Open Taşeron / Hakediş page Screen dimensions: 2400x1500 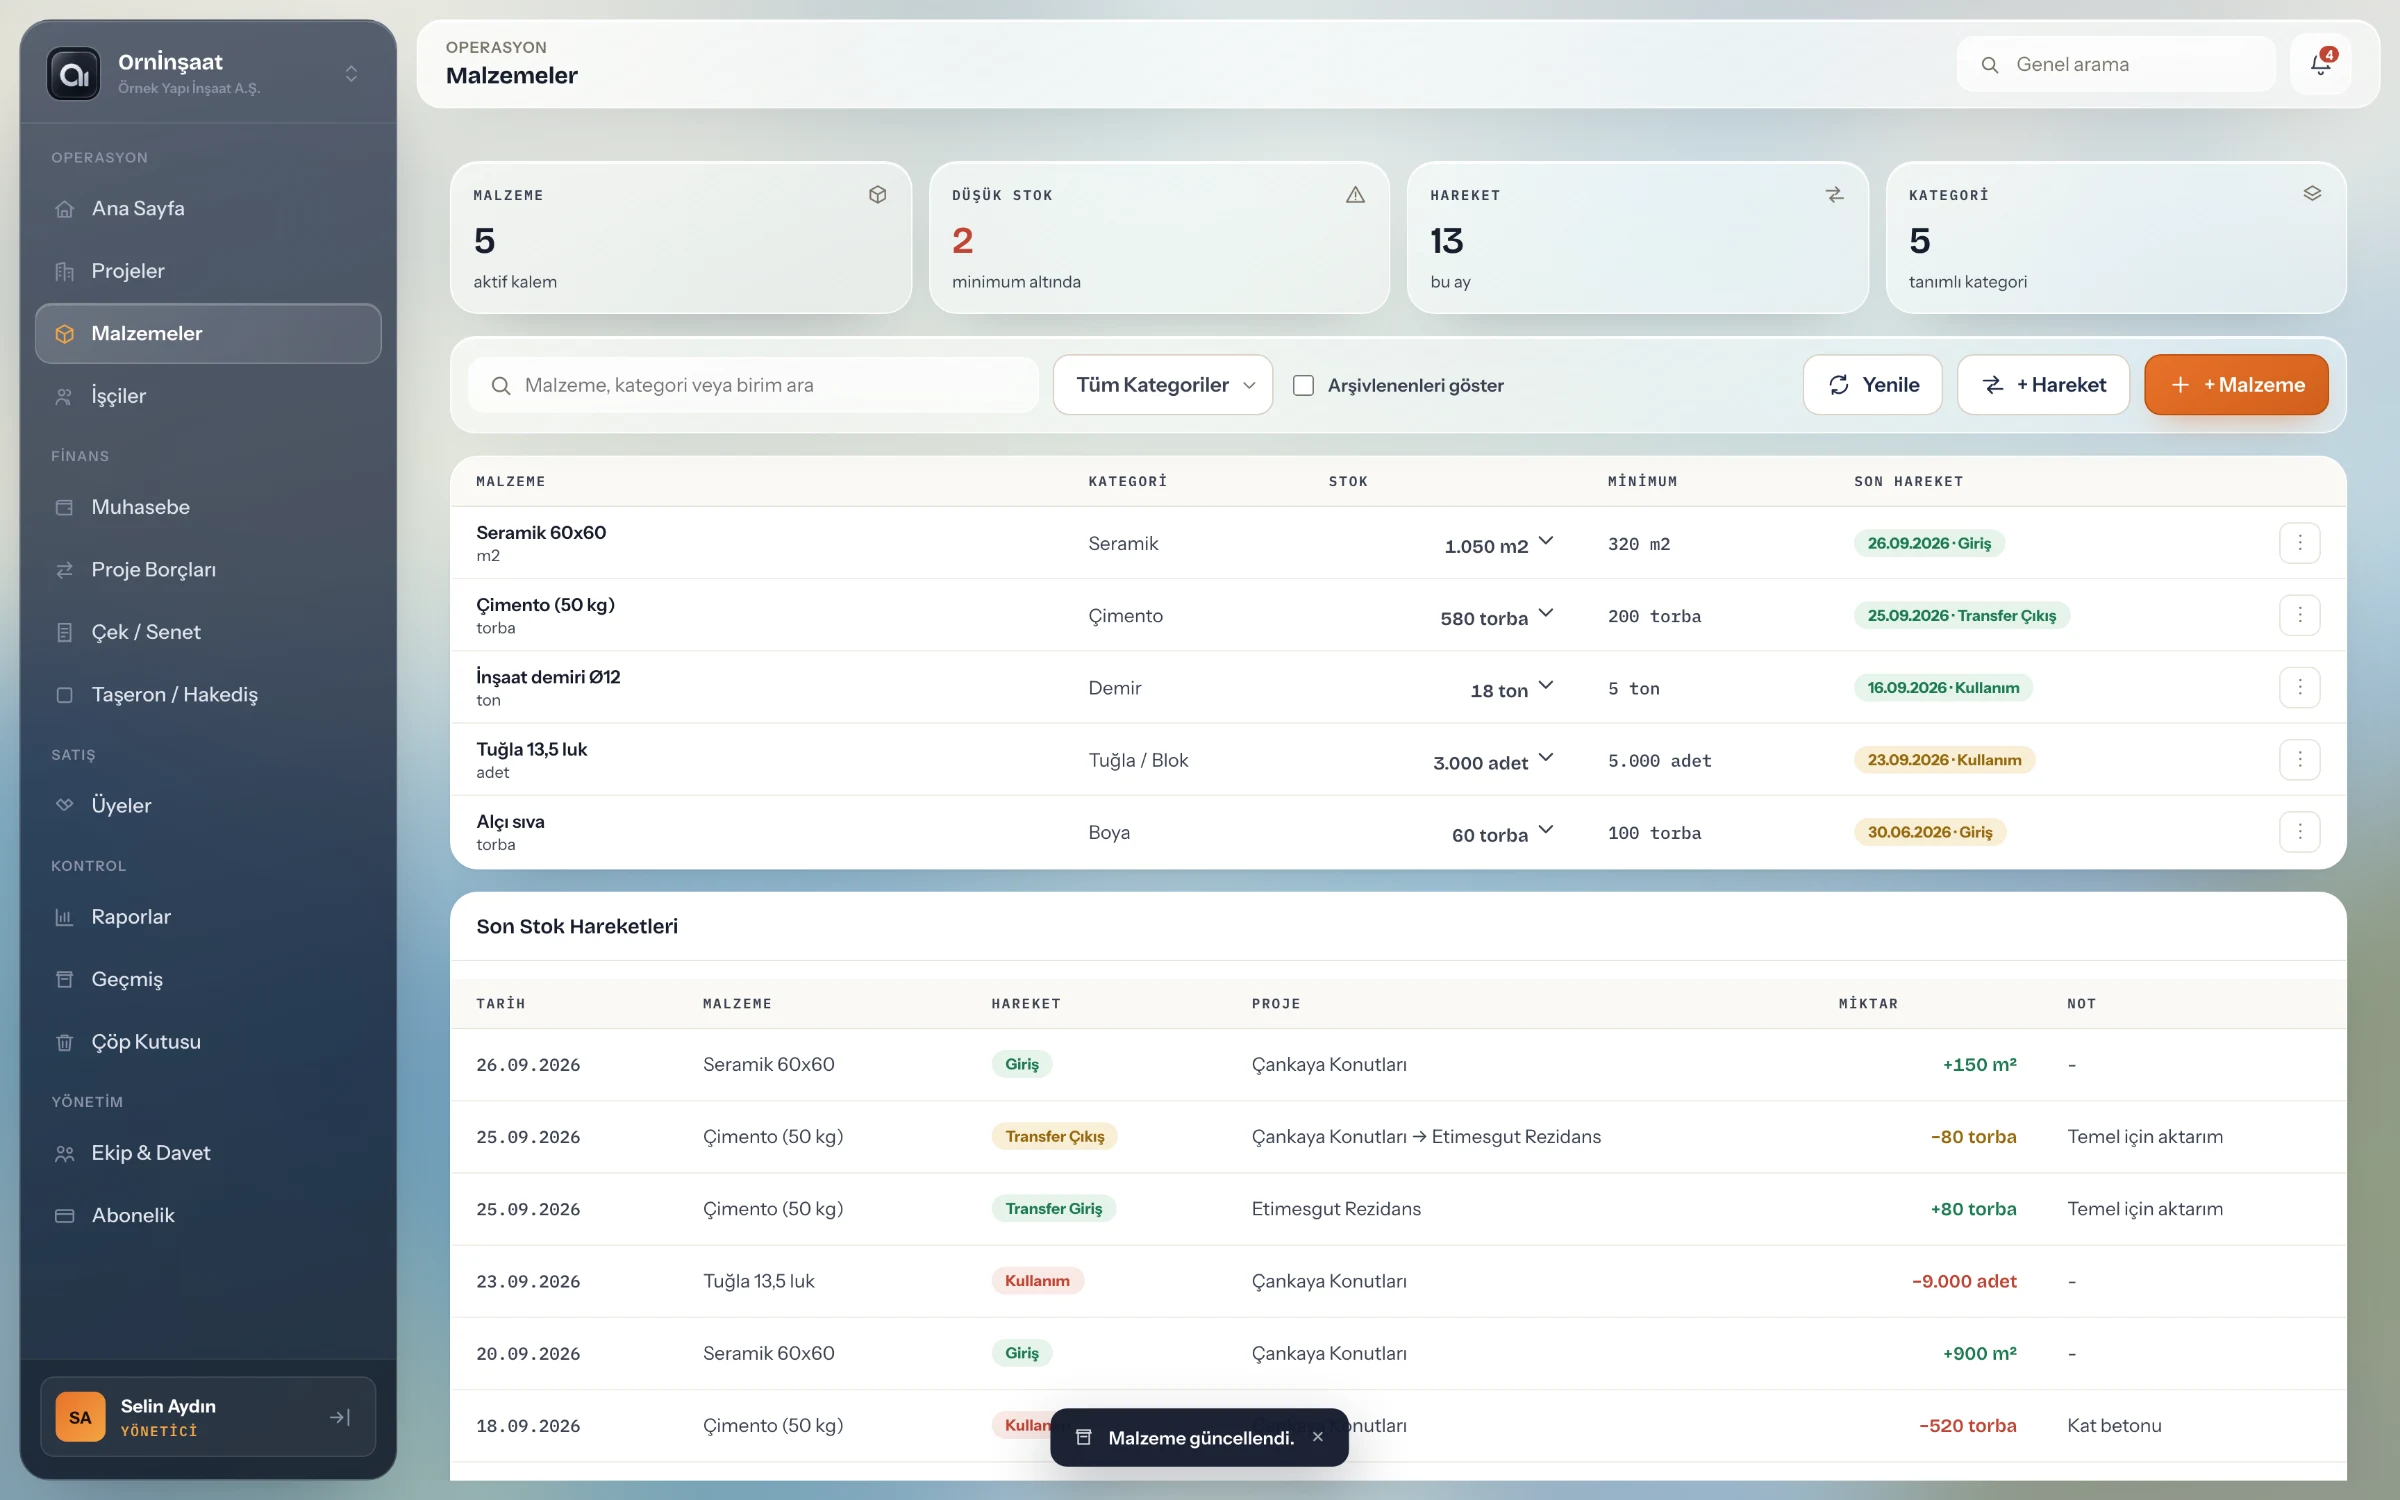pos(208,694)
